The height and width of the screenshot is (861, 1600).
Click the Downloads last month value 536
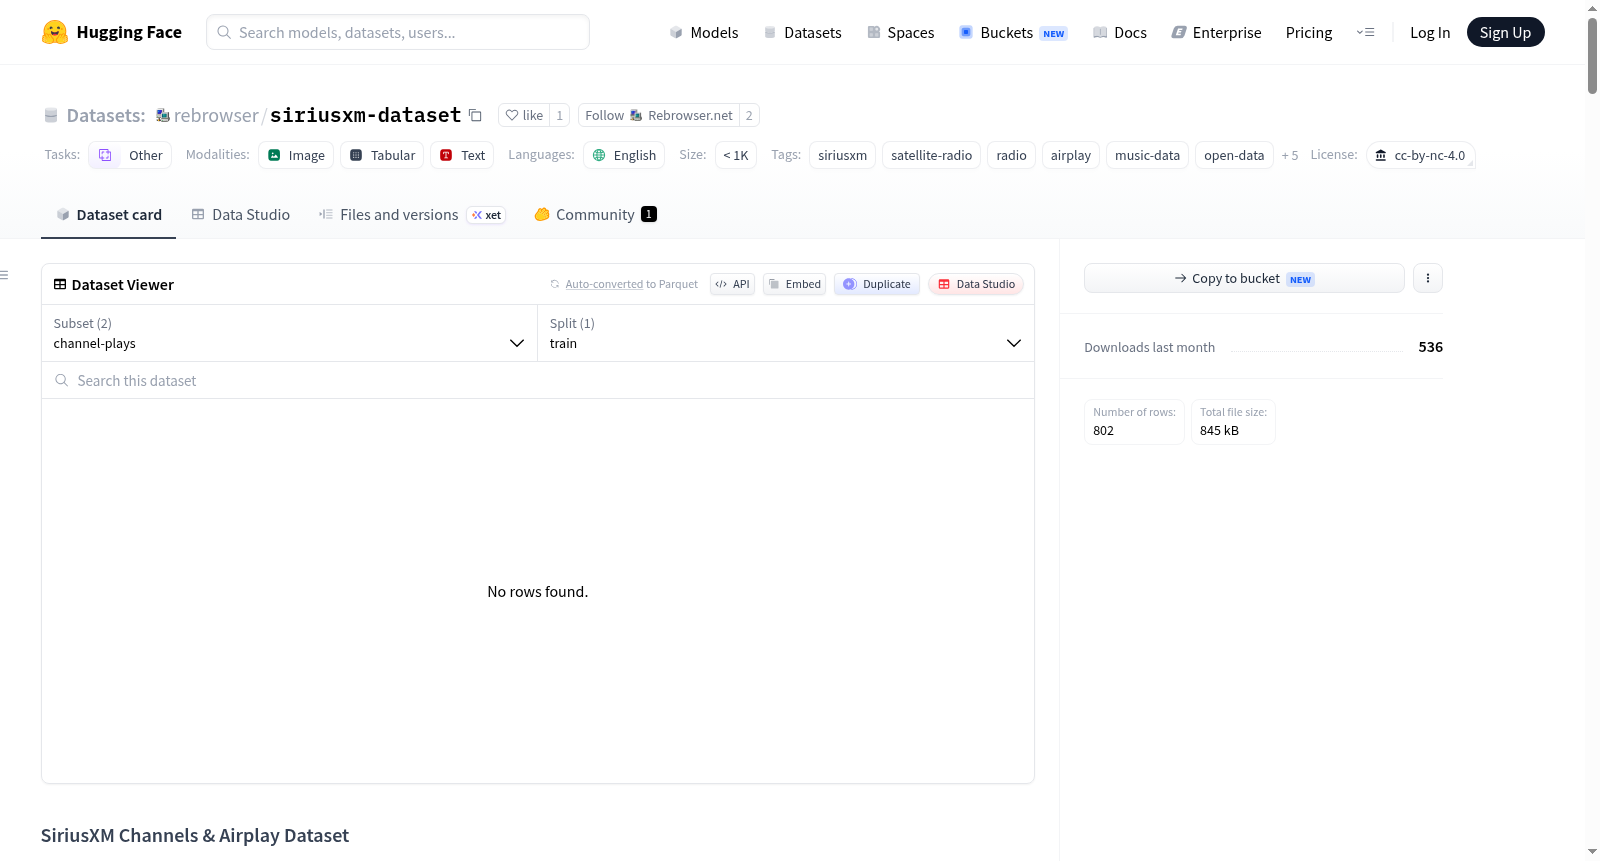1430,347
